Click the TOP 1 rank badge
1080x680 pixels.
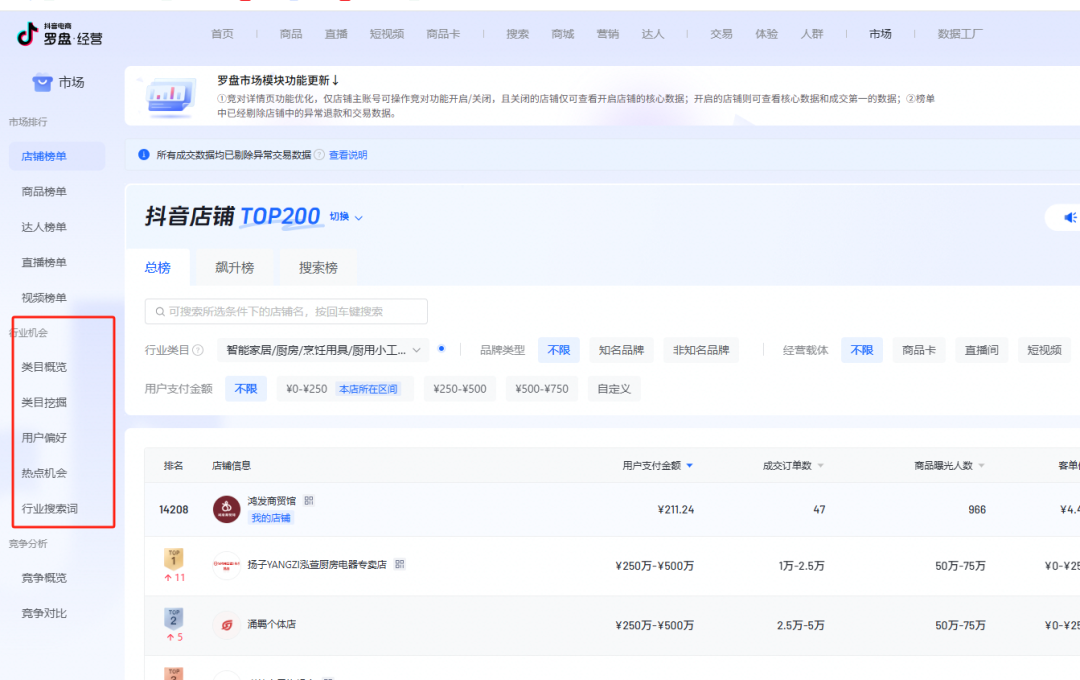[x=174, y=558]
